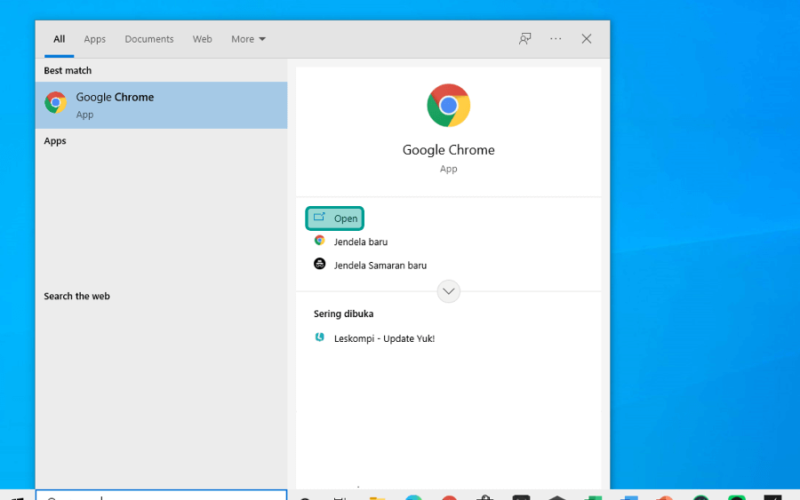Click the Google Chrome title in preview pane
Viewport: 800px width, 500px height.
448,150
